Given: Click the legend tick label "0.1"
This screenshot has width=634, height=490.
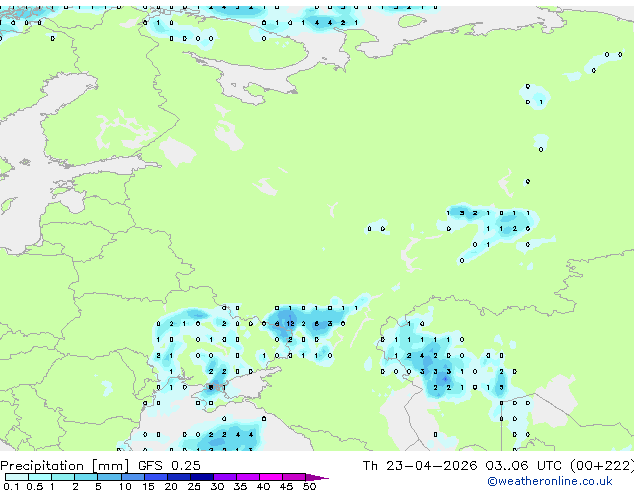Looking at the screenshot, I should [11, 486].
